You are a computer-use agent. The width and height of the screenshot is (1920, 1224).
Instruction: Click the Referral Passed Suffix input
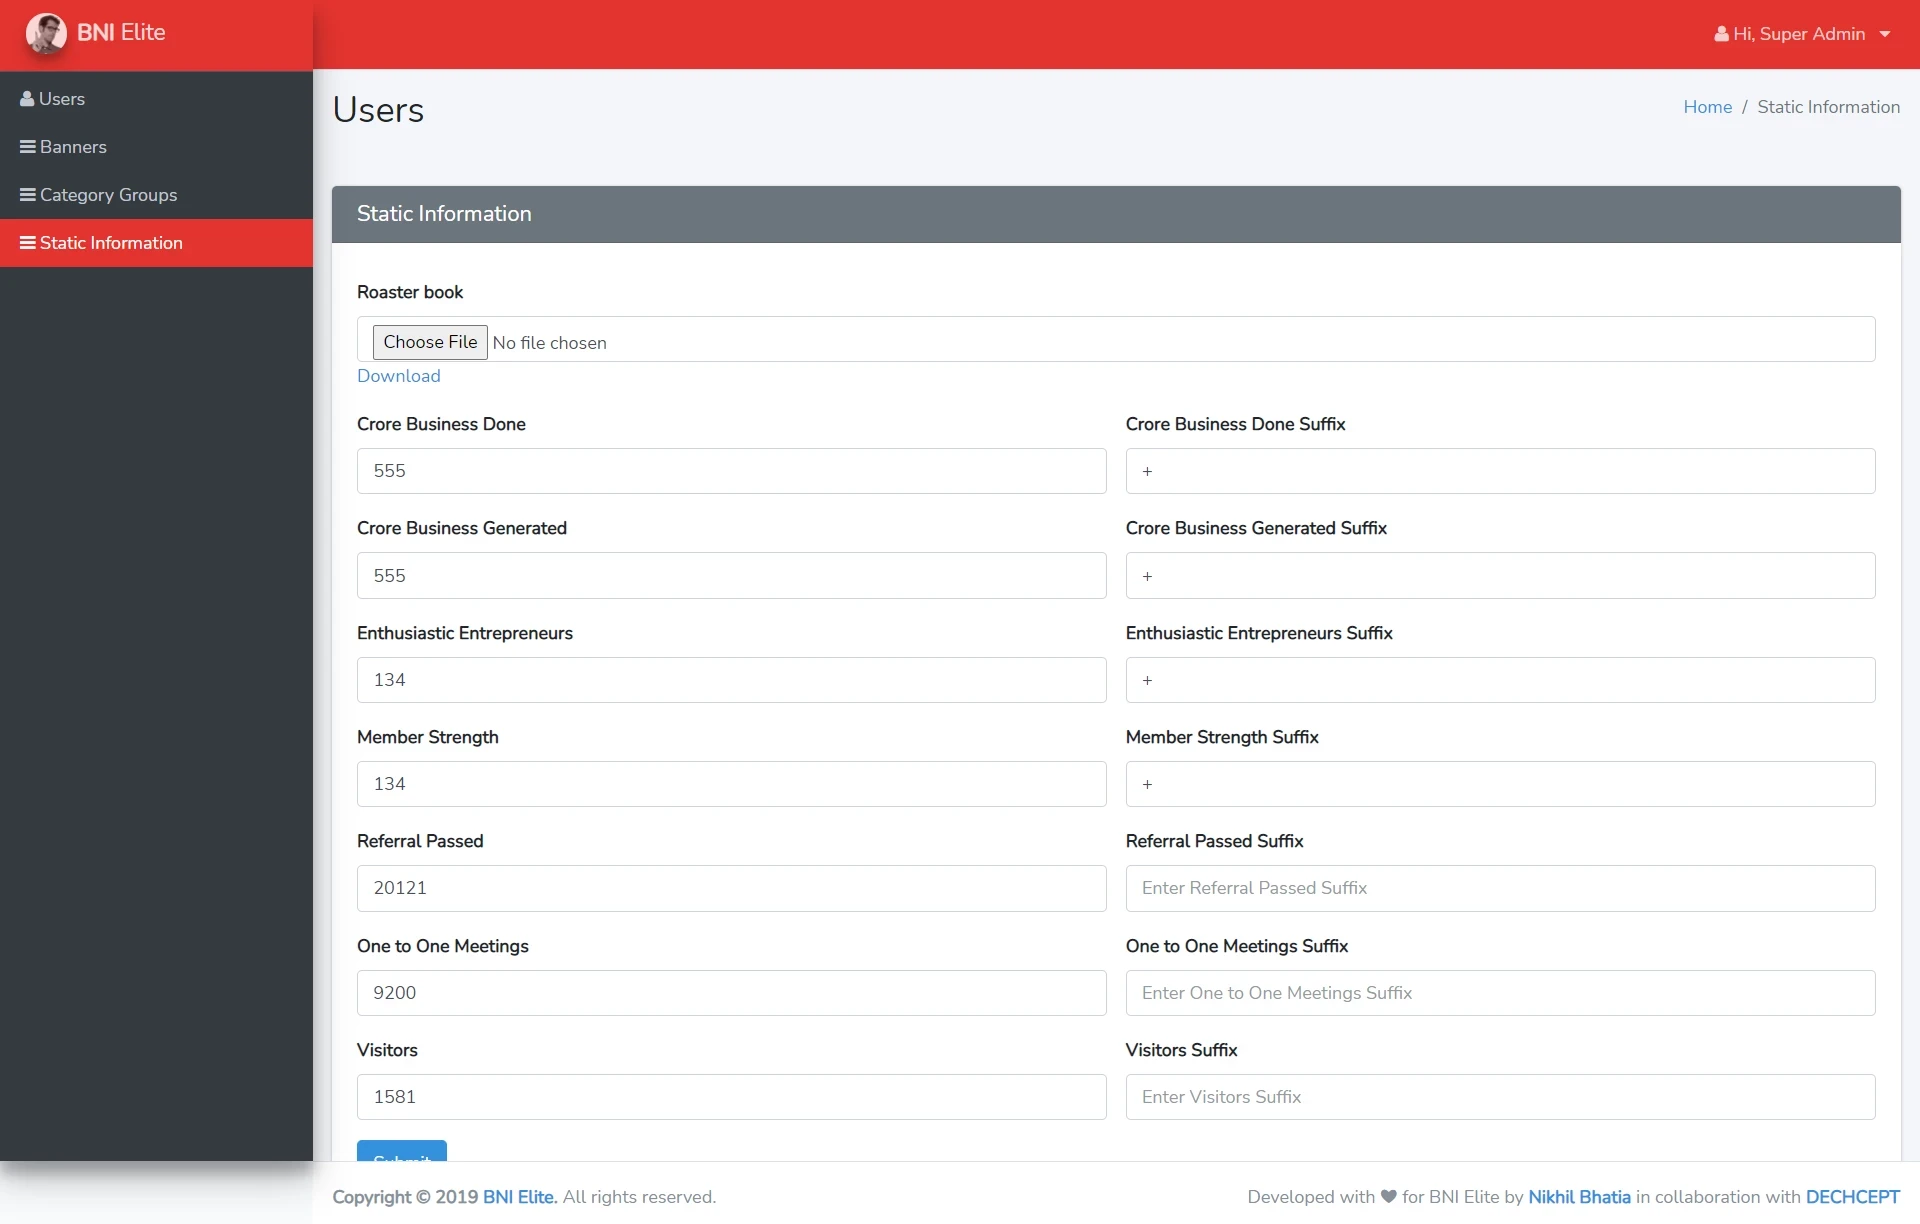point(1499,888)
